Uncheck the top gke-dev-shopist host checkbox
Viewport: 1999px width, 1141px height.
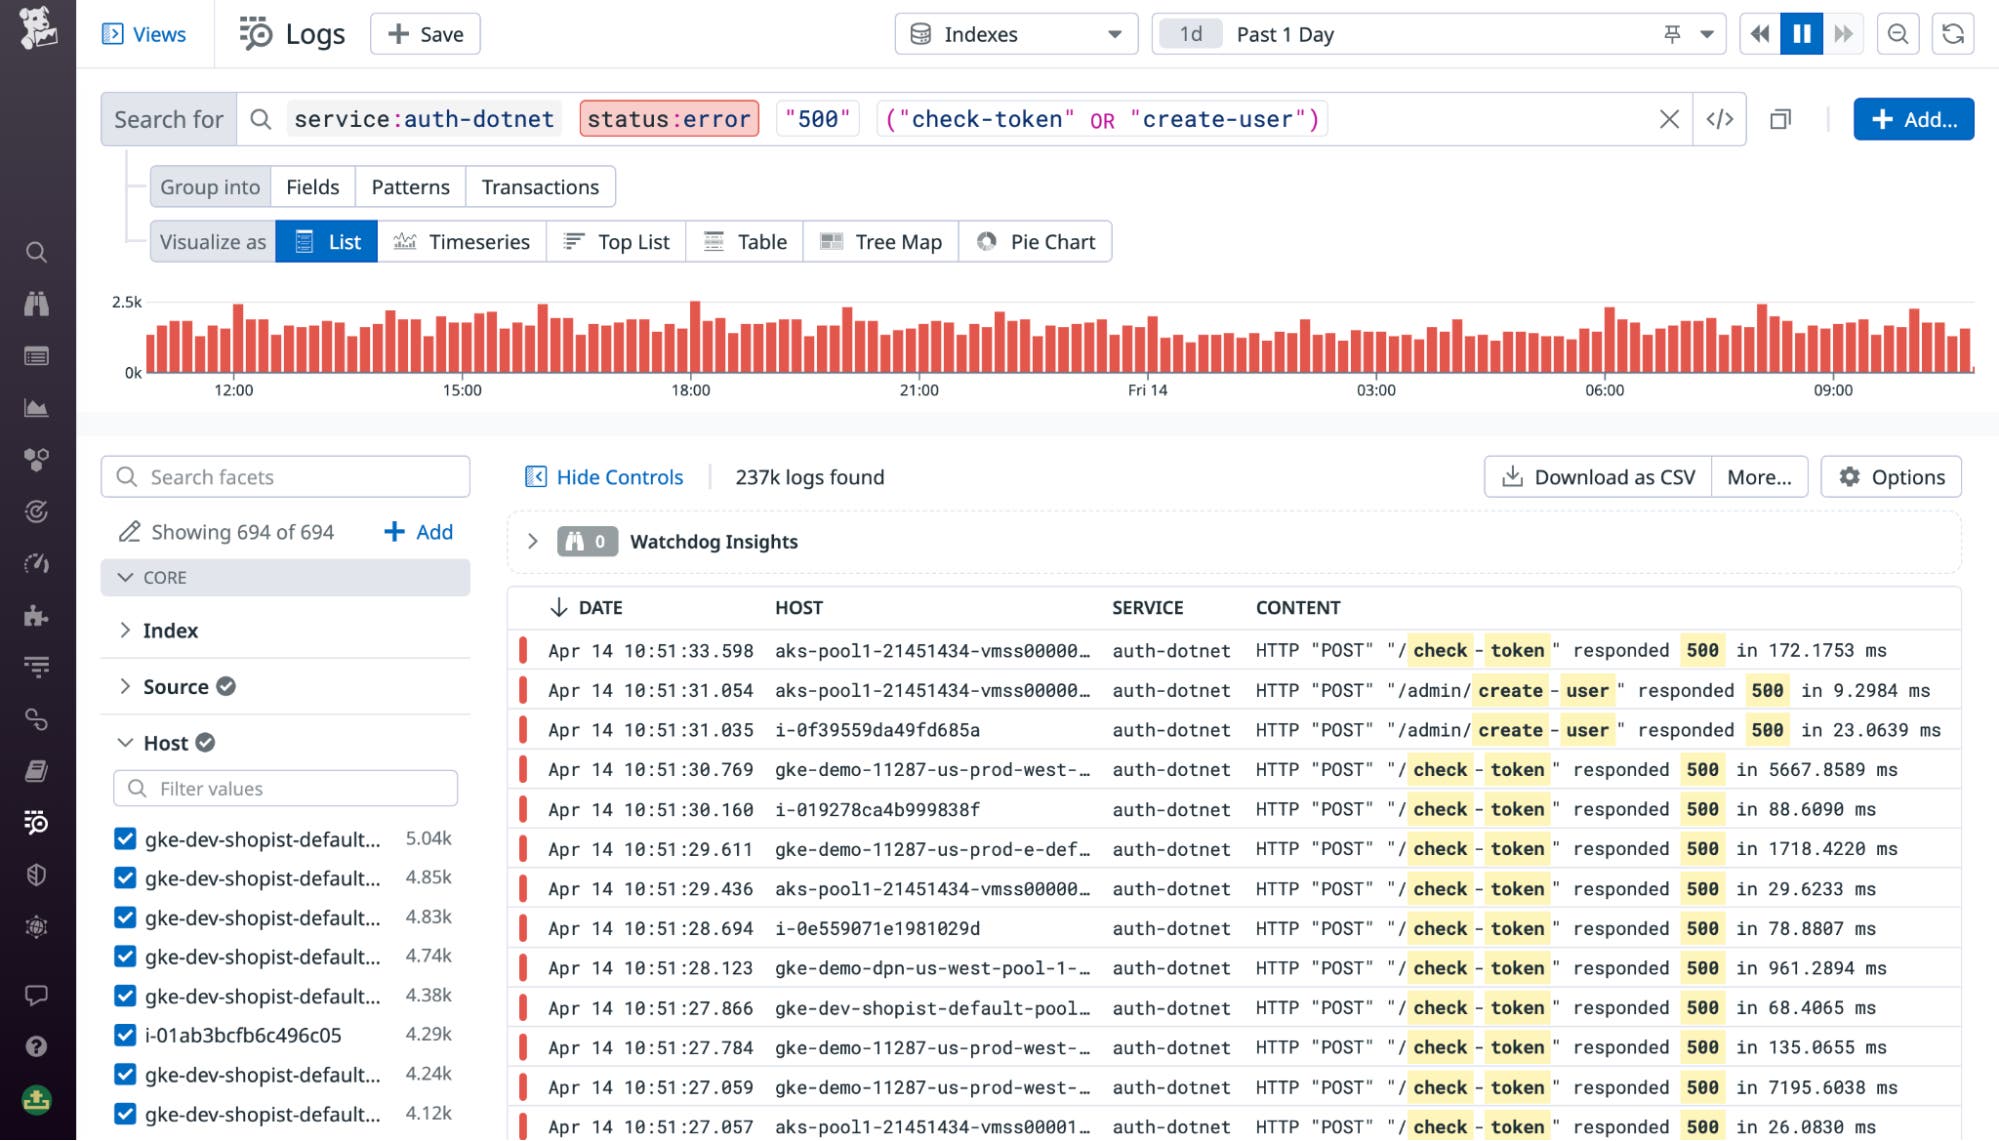coord(125,839)
